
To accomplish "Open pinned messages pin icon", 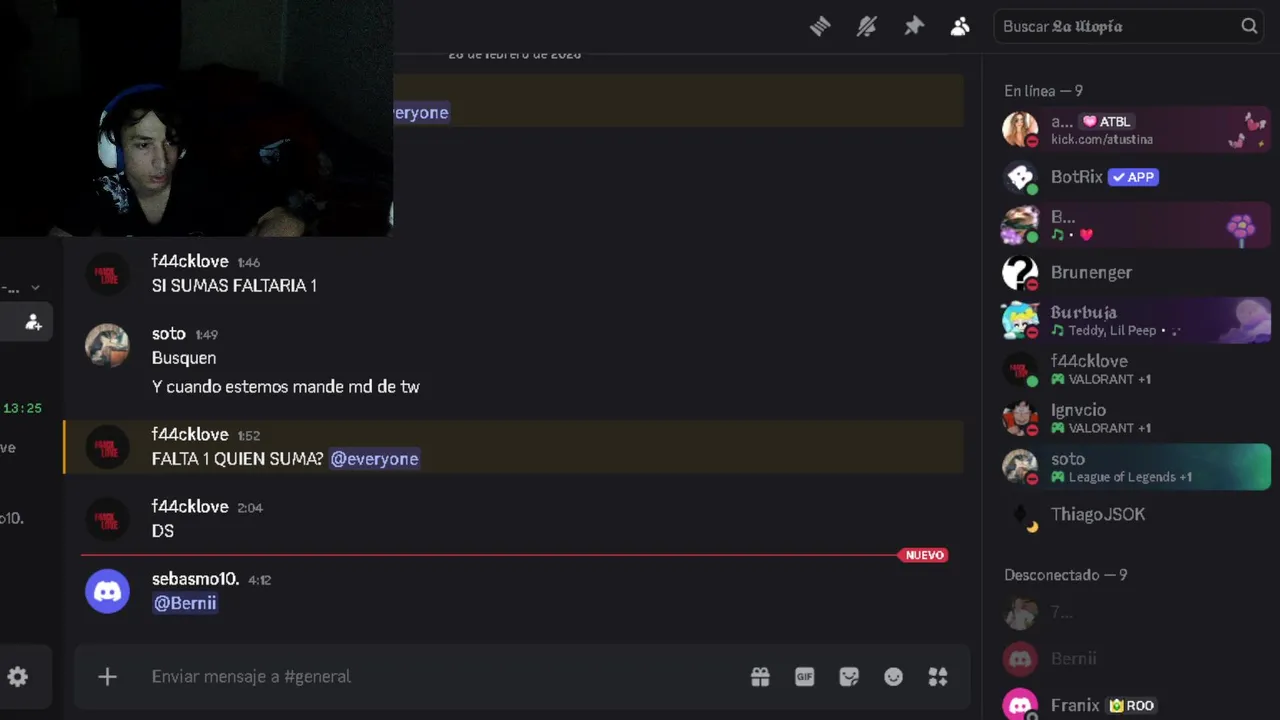I will [914, 27].
